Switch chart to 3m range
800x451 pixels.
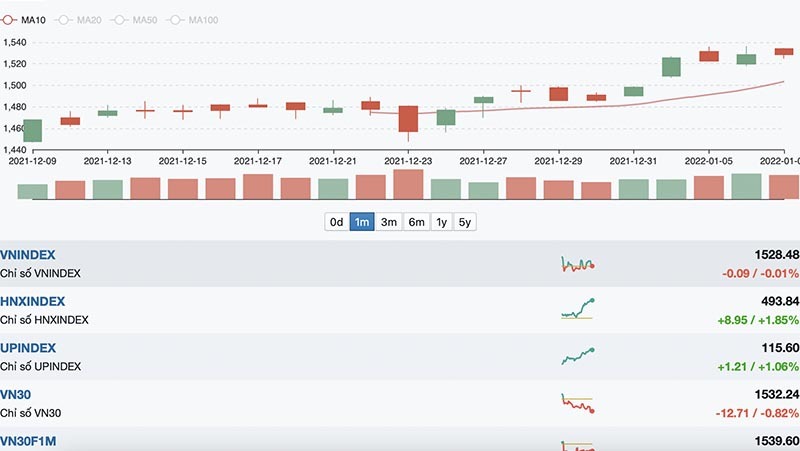point(389,222)
